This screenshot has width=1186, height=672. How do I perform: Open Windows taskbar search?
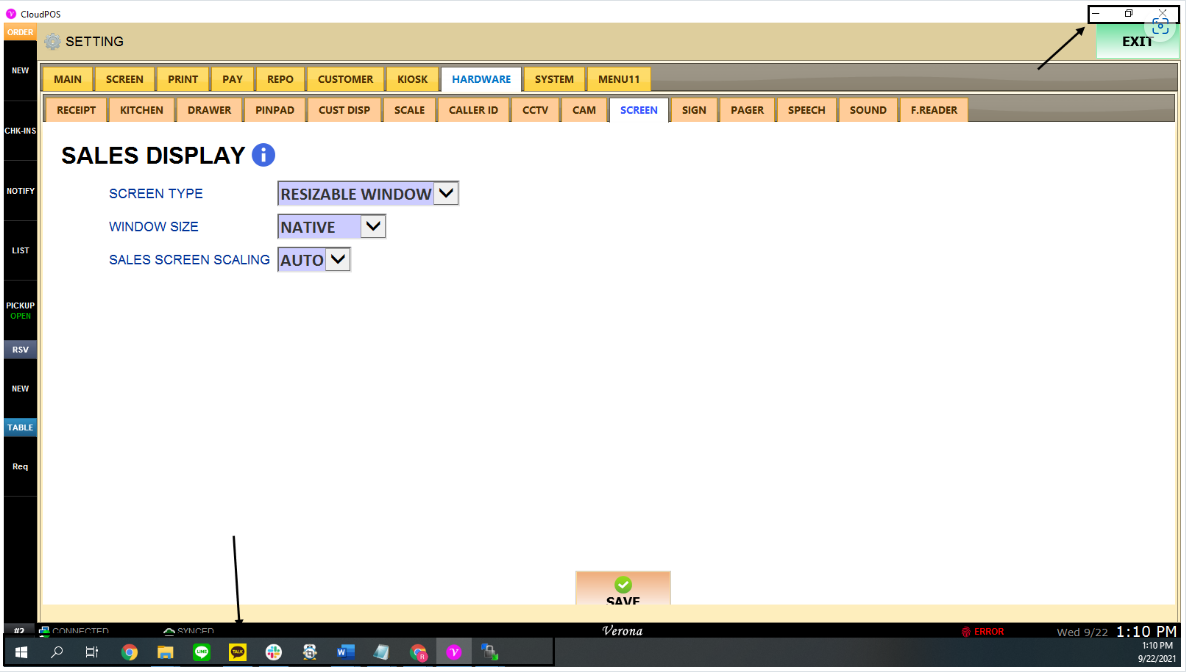coord(57,652)
